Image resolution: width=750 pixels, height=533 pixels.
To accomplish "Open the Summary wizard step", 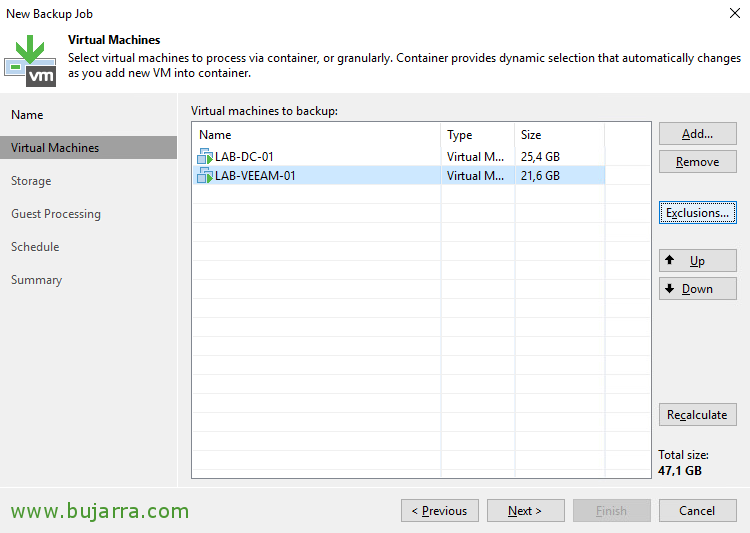I will [x=36, y=280].
